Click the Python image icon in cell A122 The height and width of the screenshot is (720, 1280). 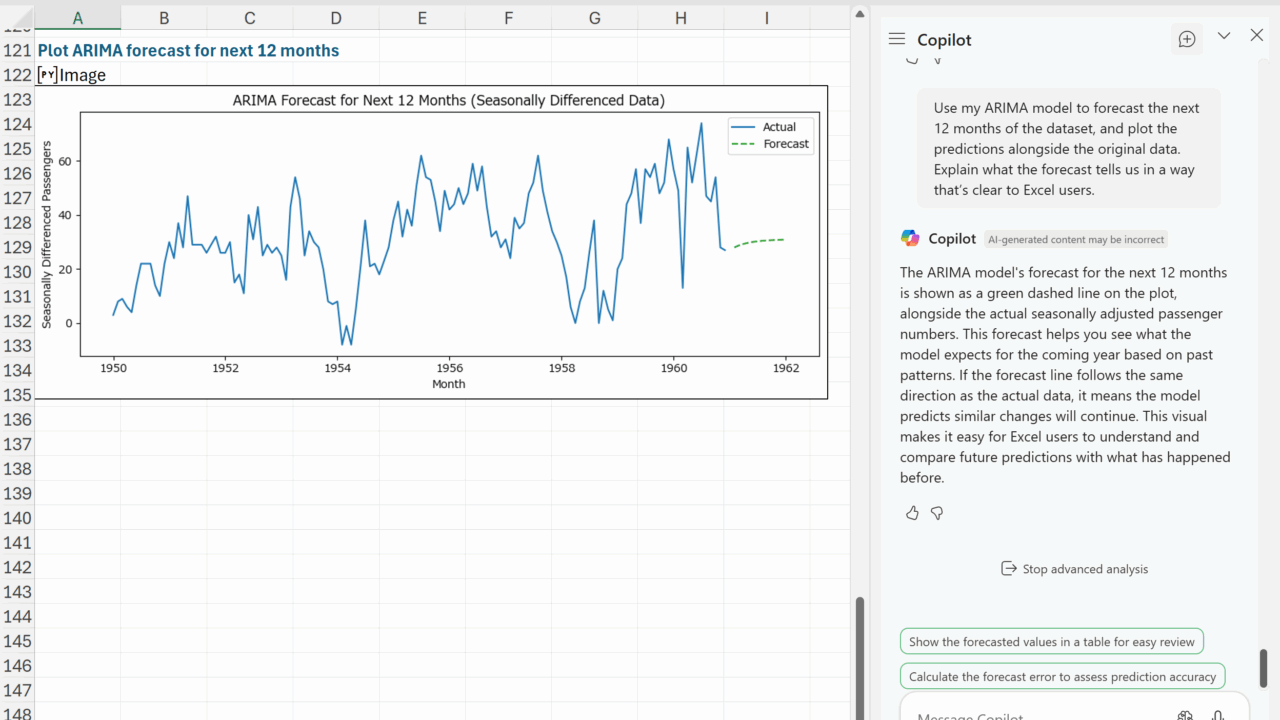pos(47,75)
